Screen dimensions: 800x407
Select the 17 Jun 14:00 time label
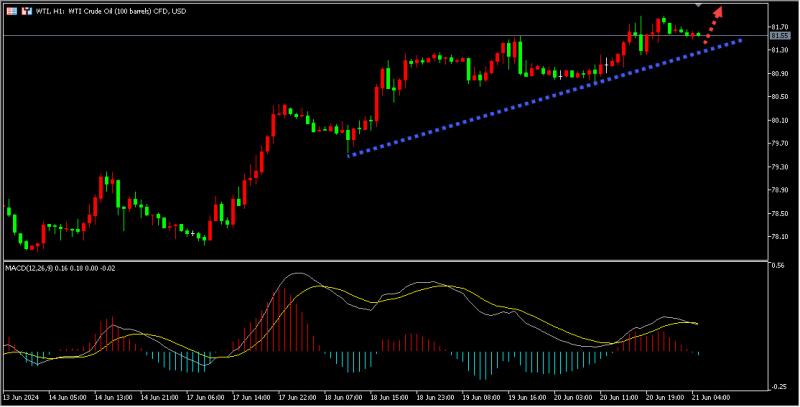point(251,397)
